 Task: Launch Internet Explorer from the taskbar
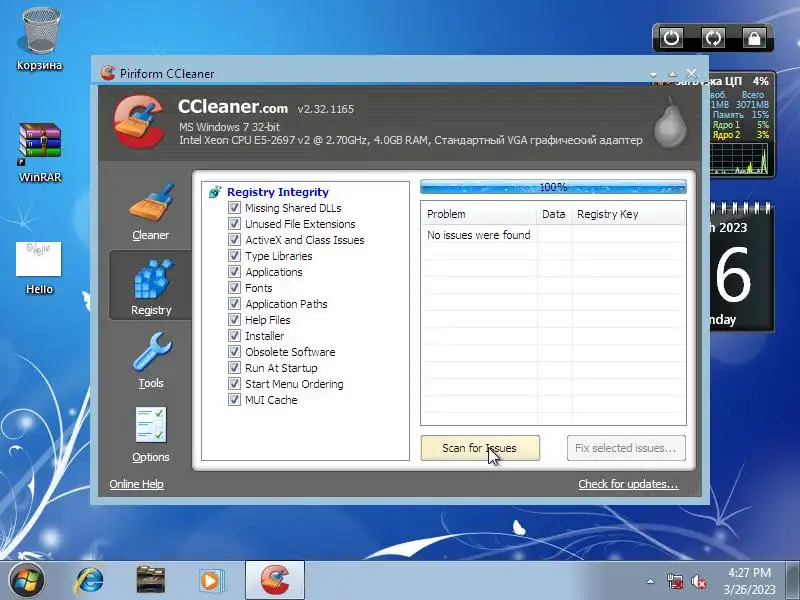90,580
